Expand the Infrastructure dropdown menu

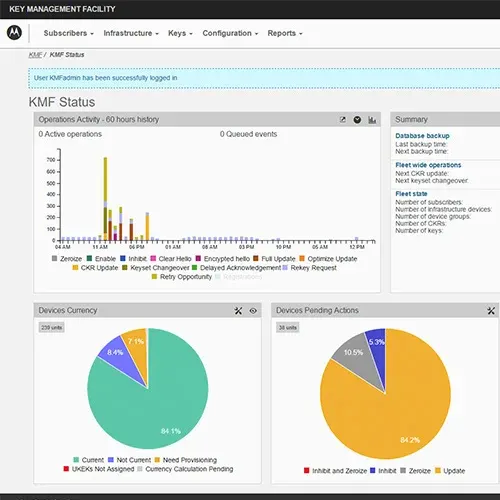[131, 33]
